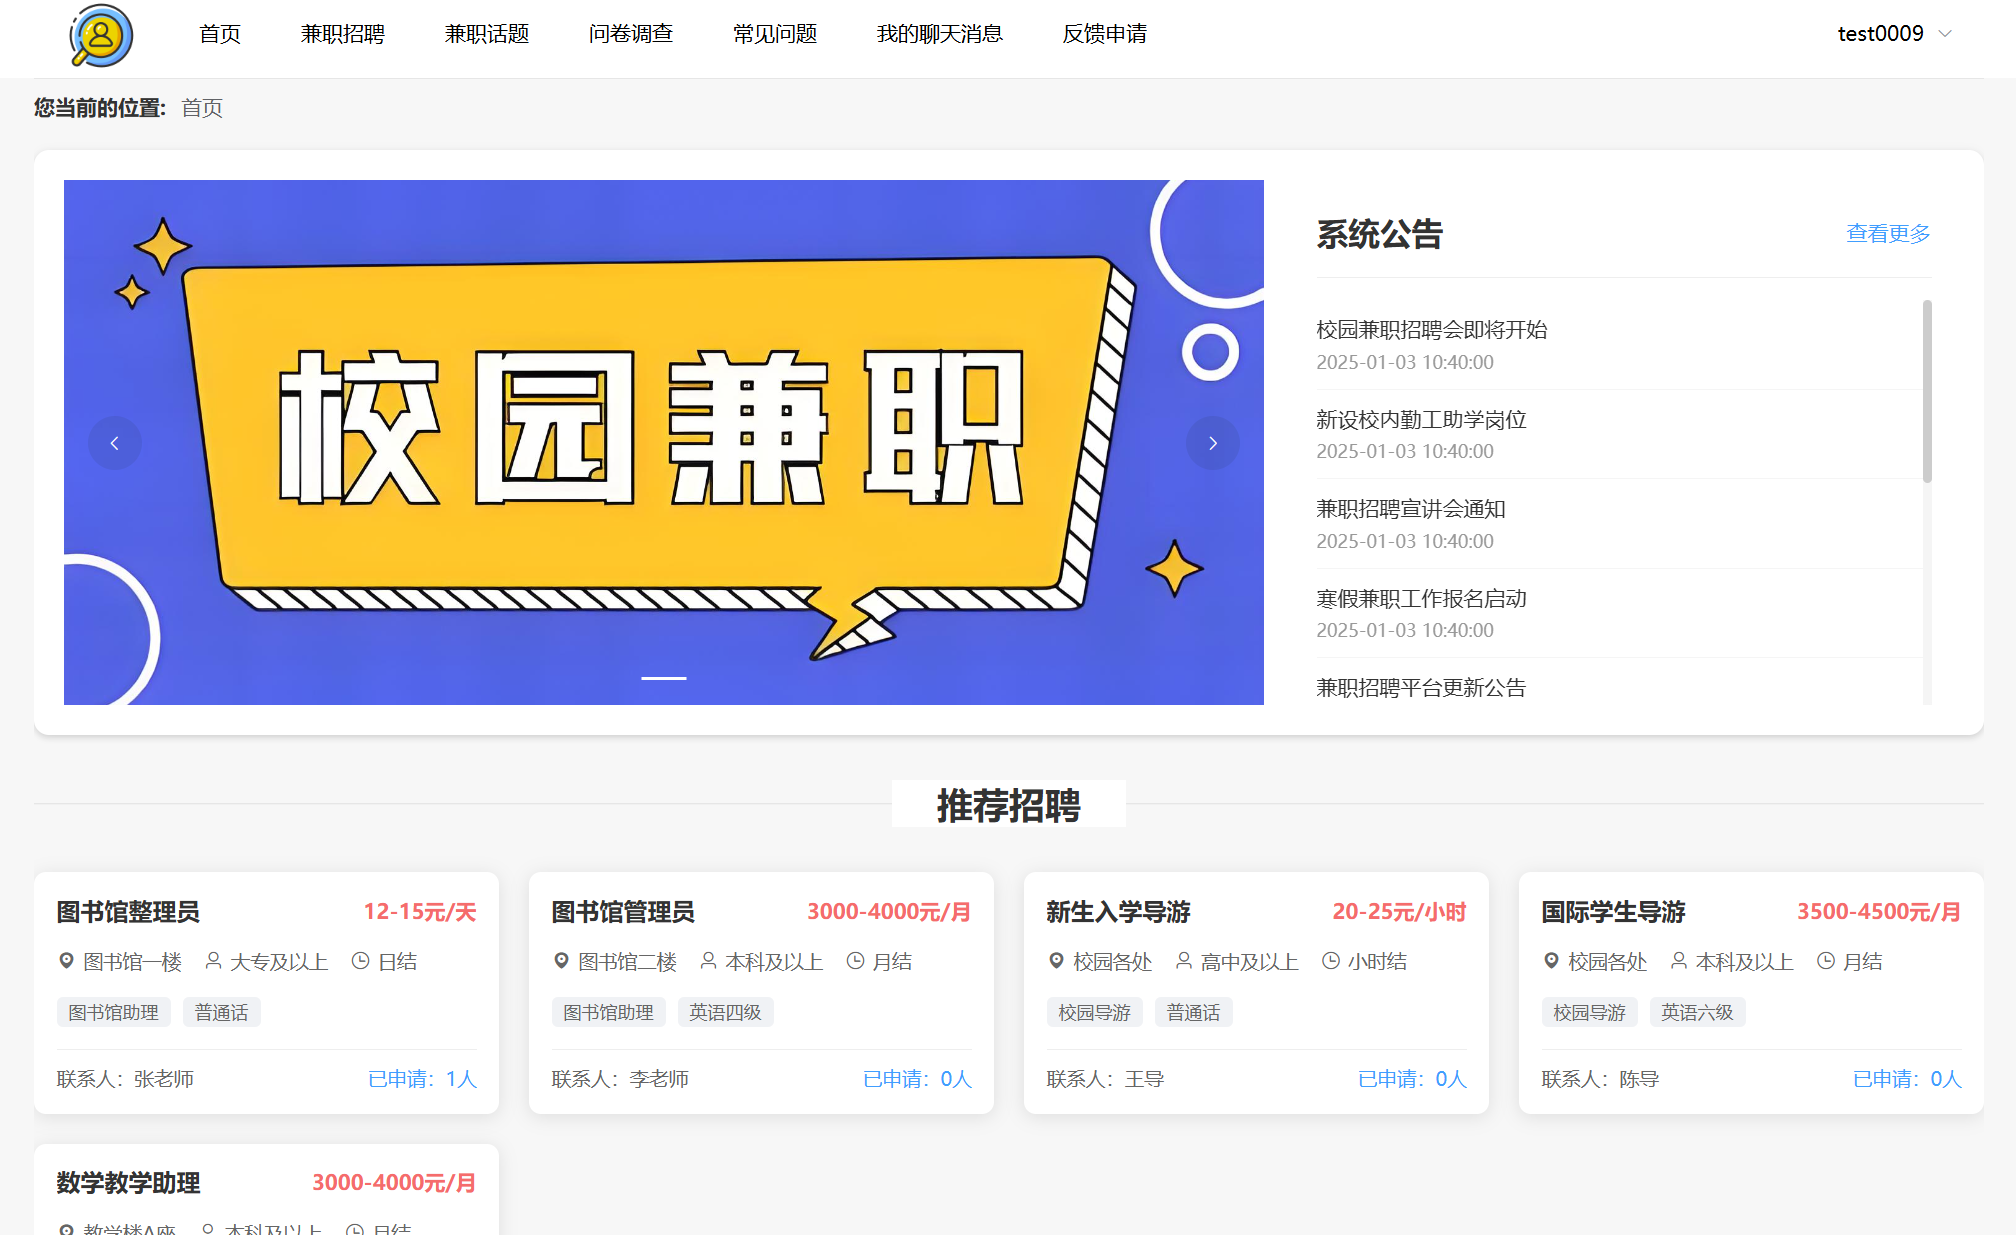Click location pin icon on 新生入学导游 card
The height and width of the screenshot is (1235, 2016).
point(1056,961)
